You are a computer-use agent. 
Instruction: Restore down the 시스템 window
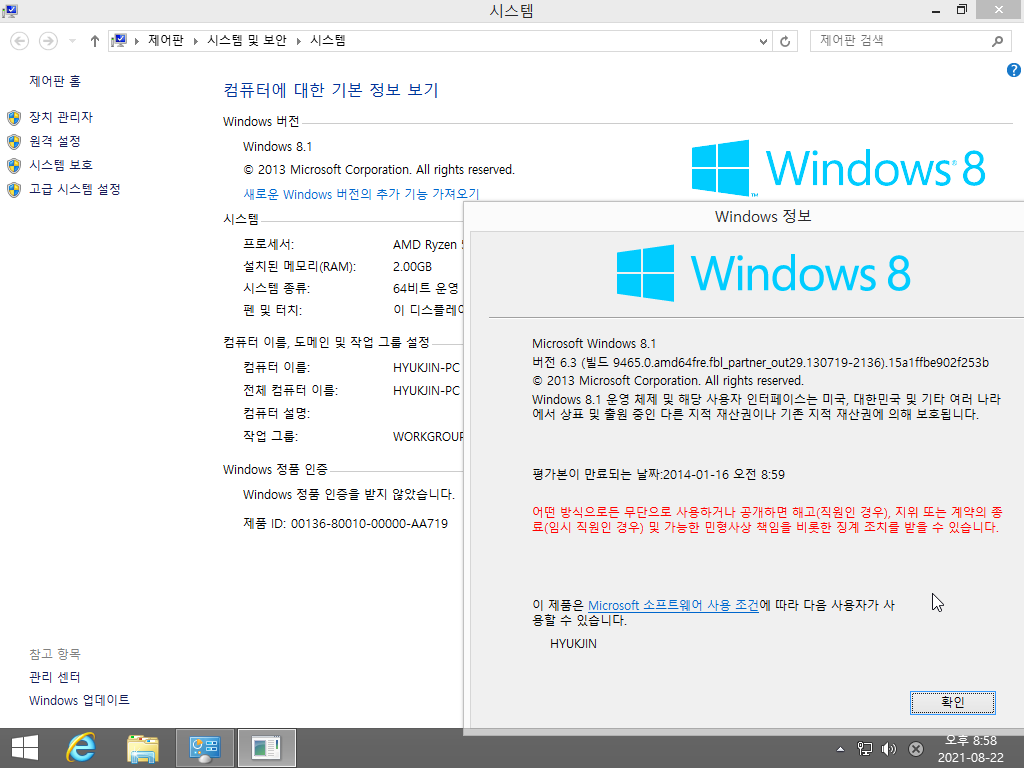click(961, 10)
